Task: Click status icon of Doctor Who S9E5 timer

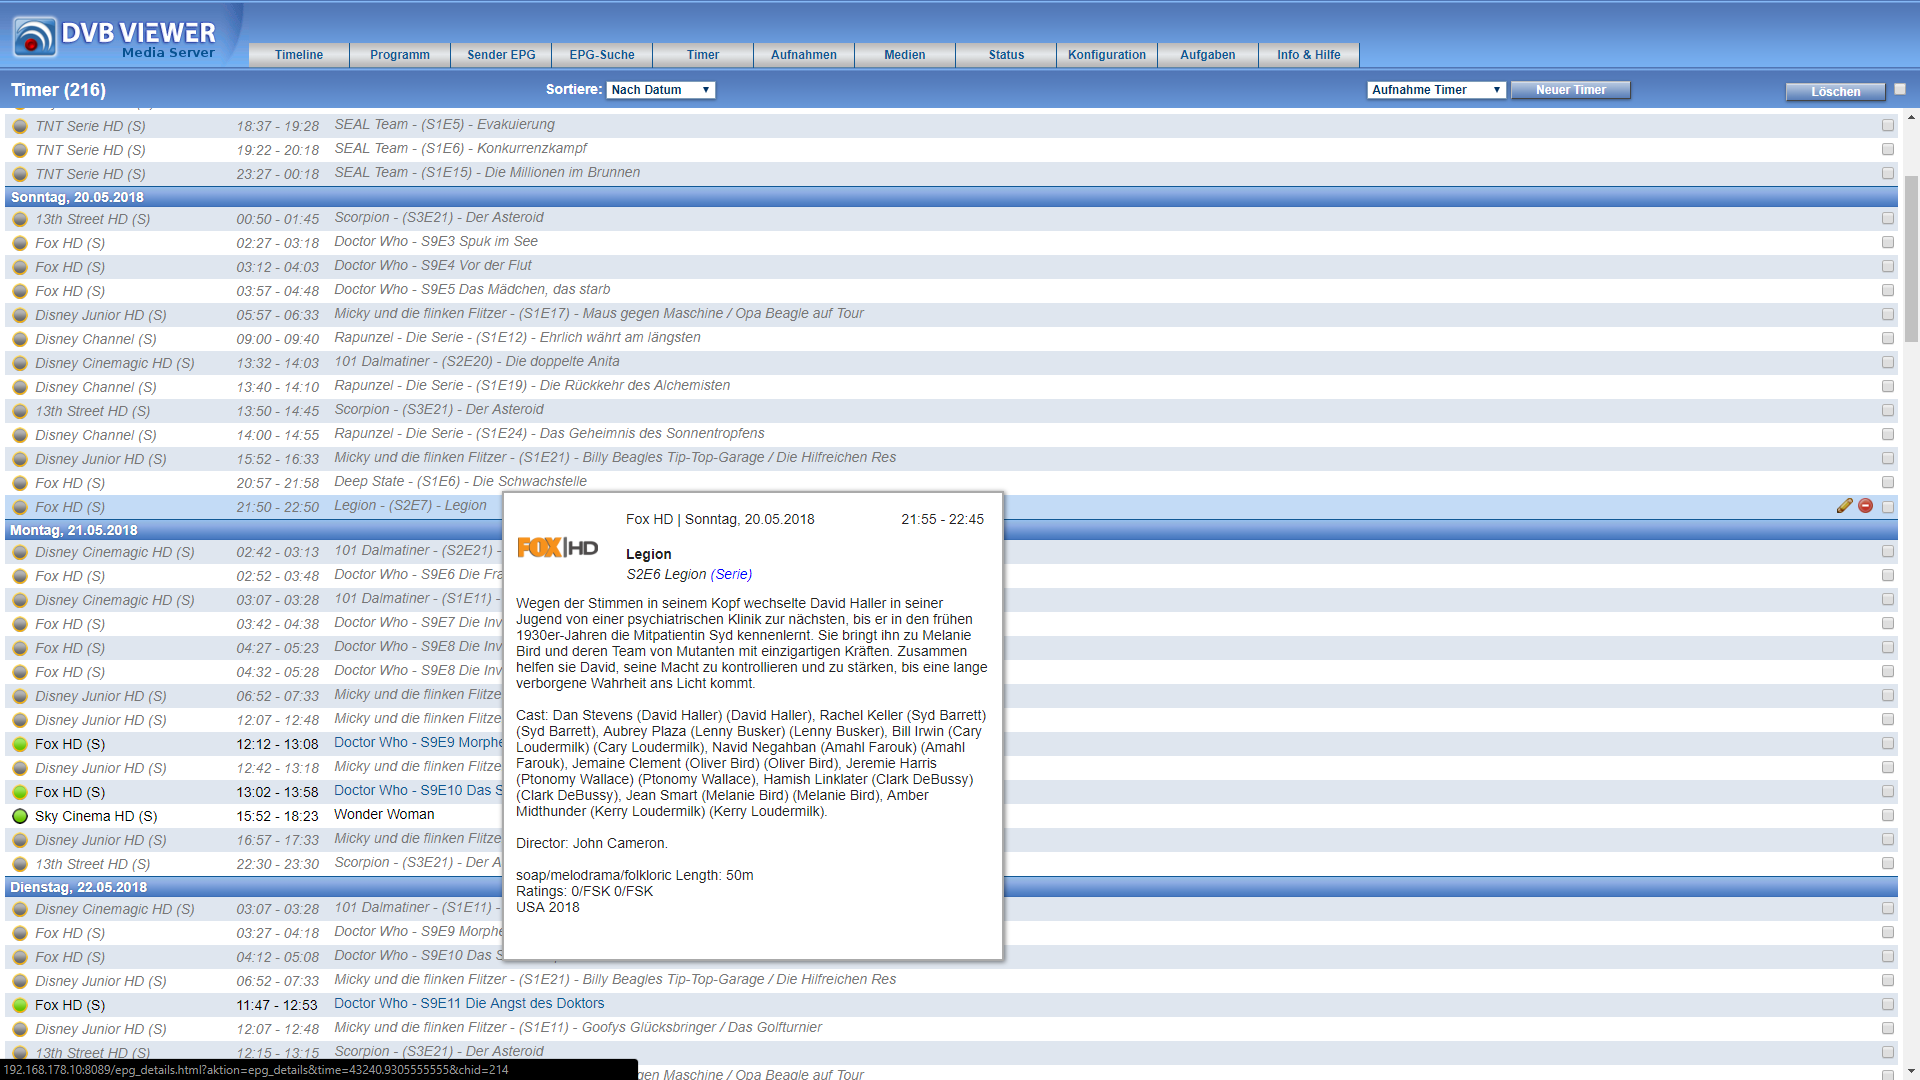Action: (20, 291)
